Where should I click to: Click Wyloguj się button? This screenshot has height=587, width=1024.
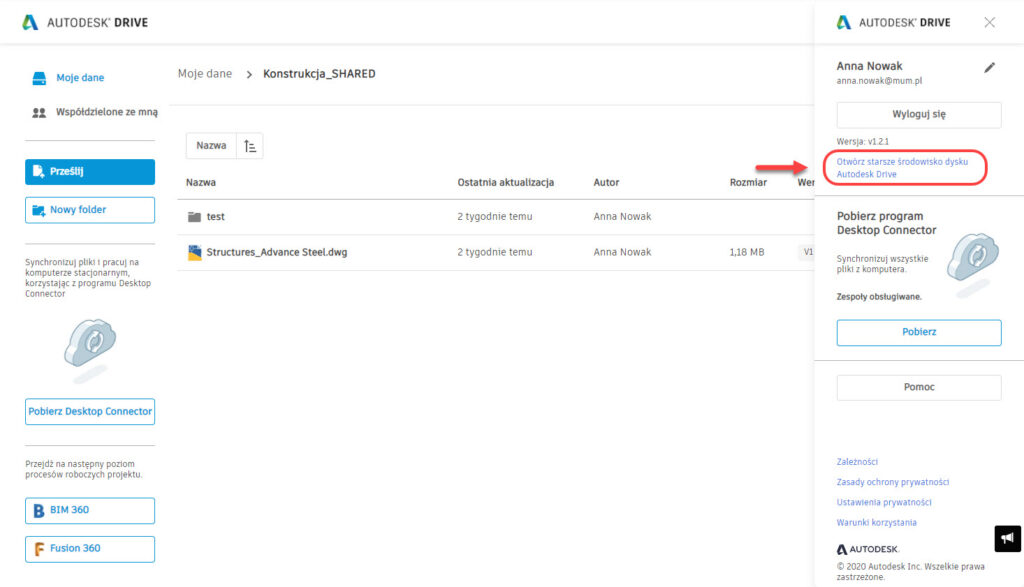click(918, 114)
